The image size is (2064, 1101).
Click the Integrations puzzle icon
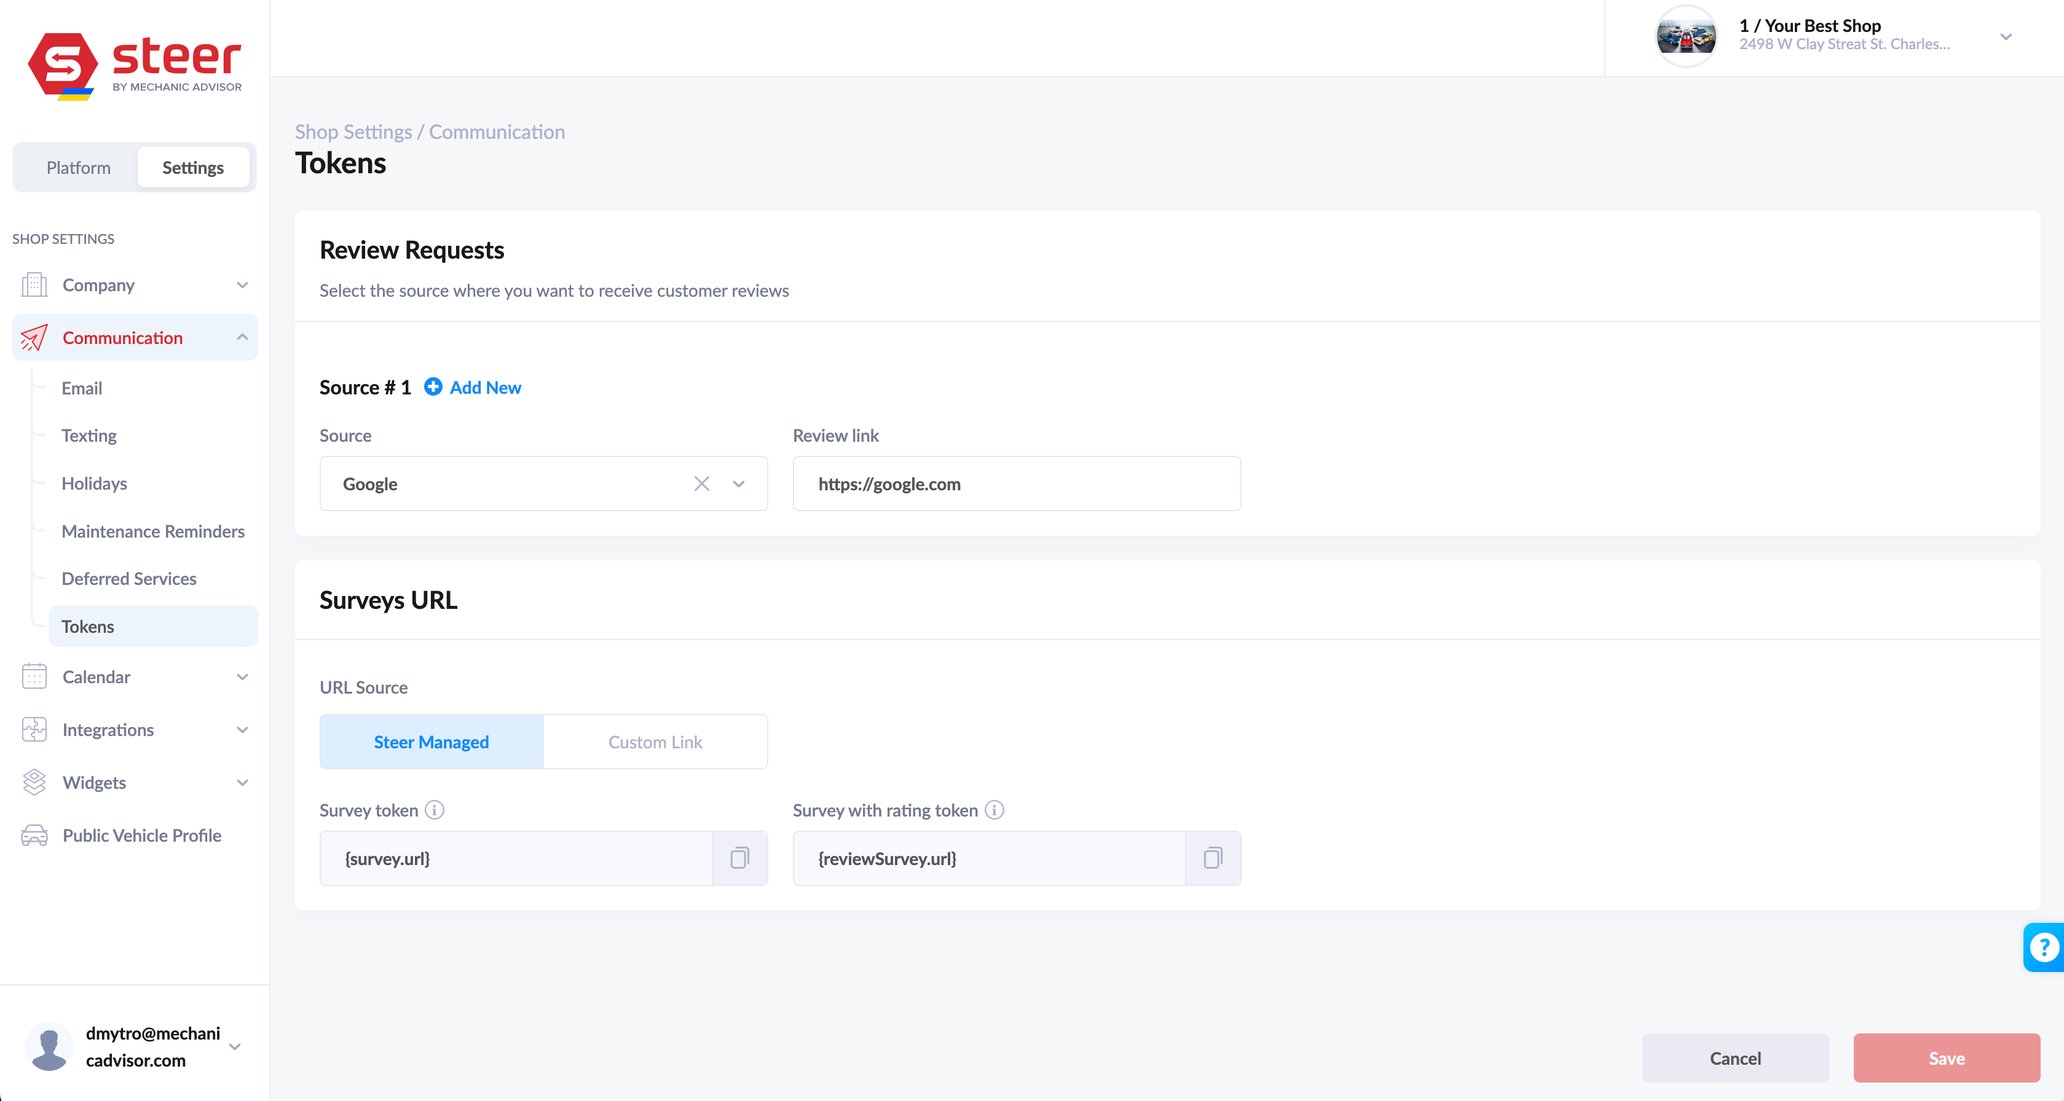pos(33,729)
